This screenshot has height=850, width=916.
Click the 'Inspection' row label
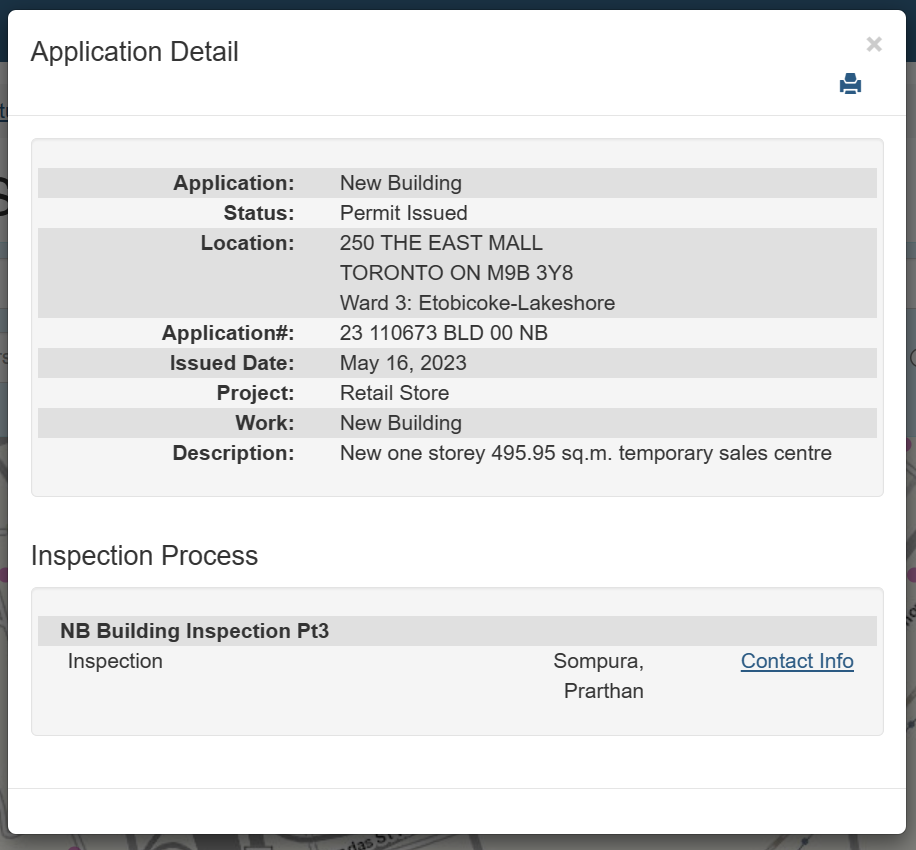(x=115, y=661)
